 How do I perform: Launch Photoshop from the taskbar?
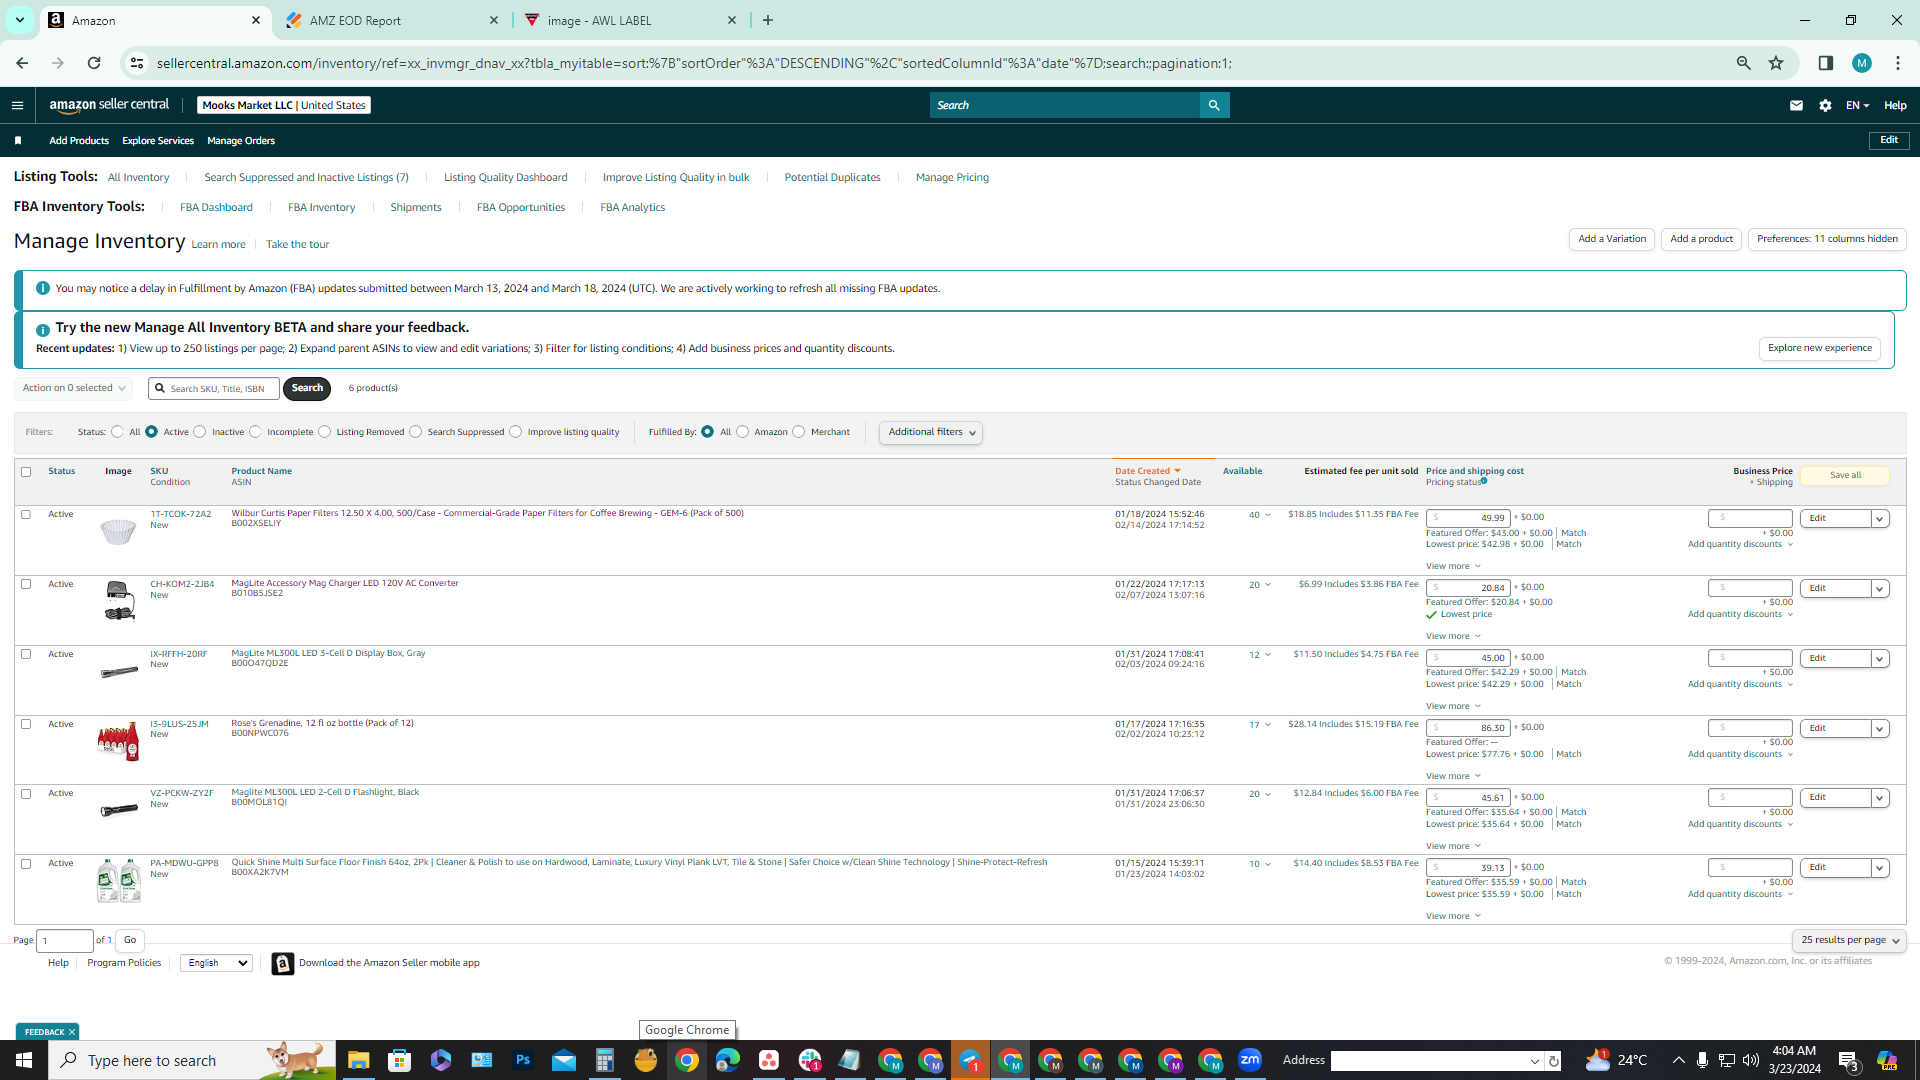point(523,1060)
